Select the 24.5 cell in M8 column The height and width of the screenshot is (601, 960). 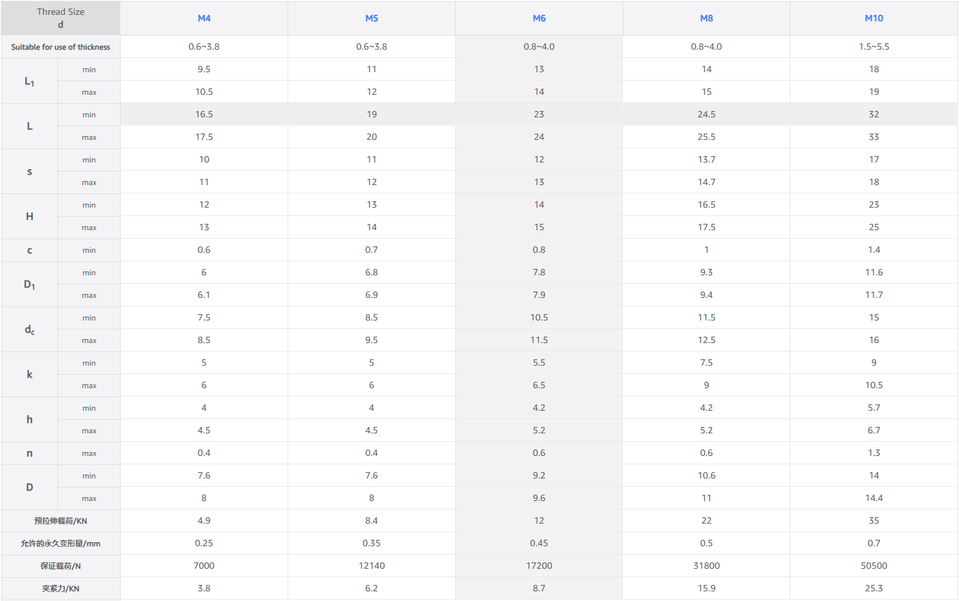pyautogui.click(x=707, y=115)
